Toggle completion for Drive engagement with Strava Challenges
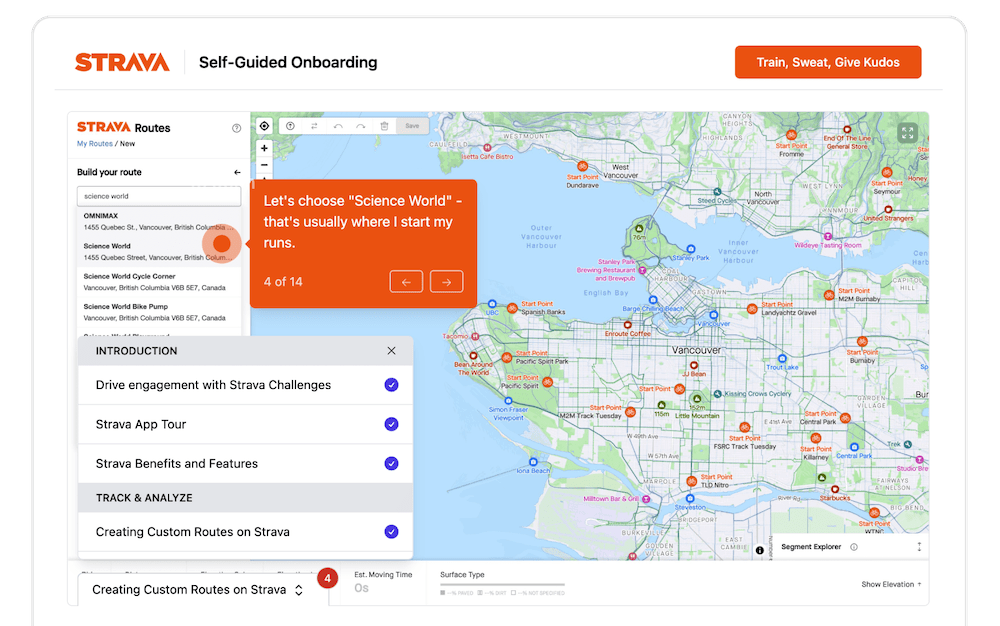The height and width of the screenshot is (626, 1000). coord(390,385)
